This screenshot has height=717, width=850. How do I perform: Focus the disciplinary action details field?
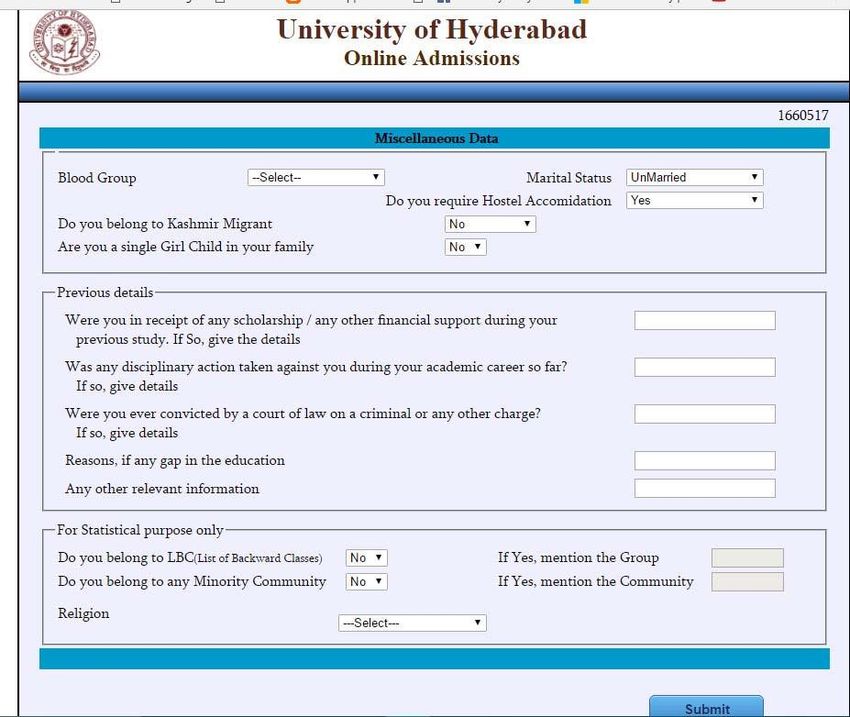click(705, 367)
